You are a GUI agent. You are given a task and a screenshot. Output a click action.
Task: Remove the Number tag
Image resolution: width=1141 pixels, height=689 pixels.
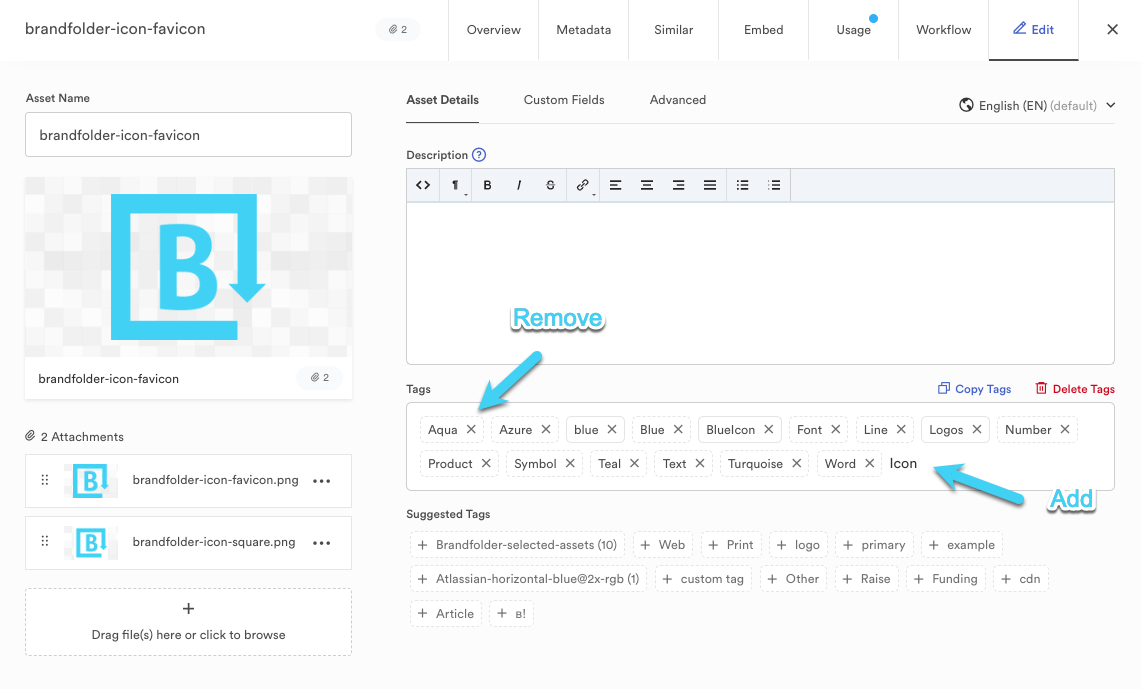(x=1065, y=429)
